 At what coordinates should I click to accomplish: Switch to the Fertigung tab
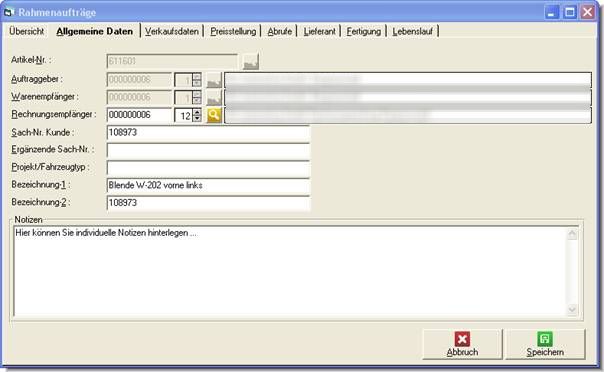[364, 31]
